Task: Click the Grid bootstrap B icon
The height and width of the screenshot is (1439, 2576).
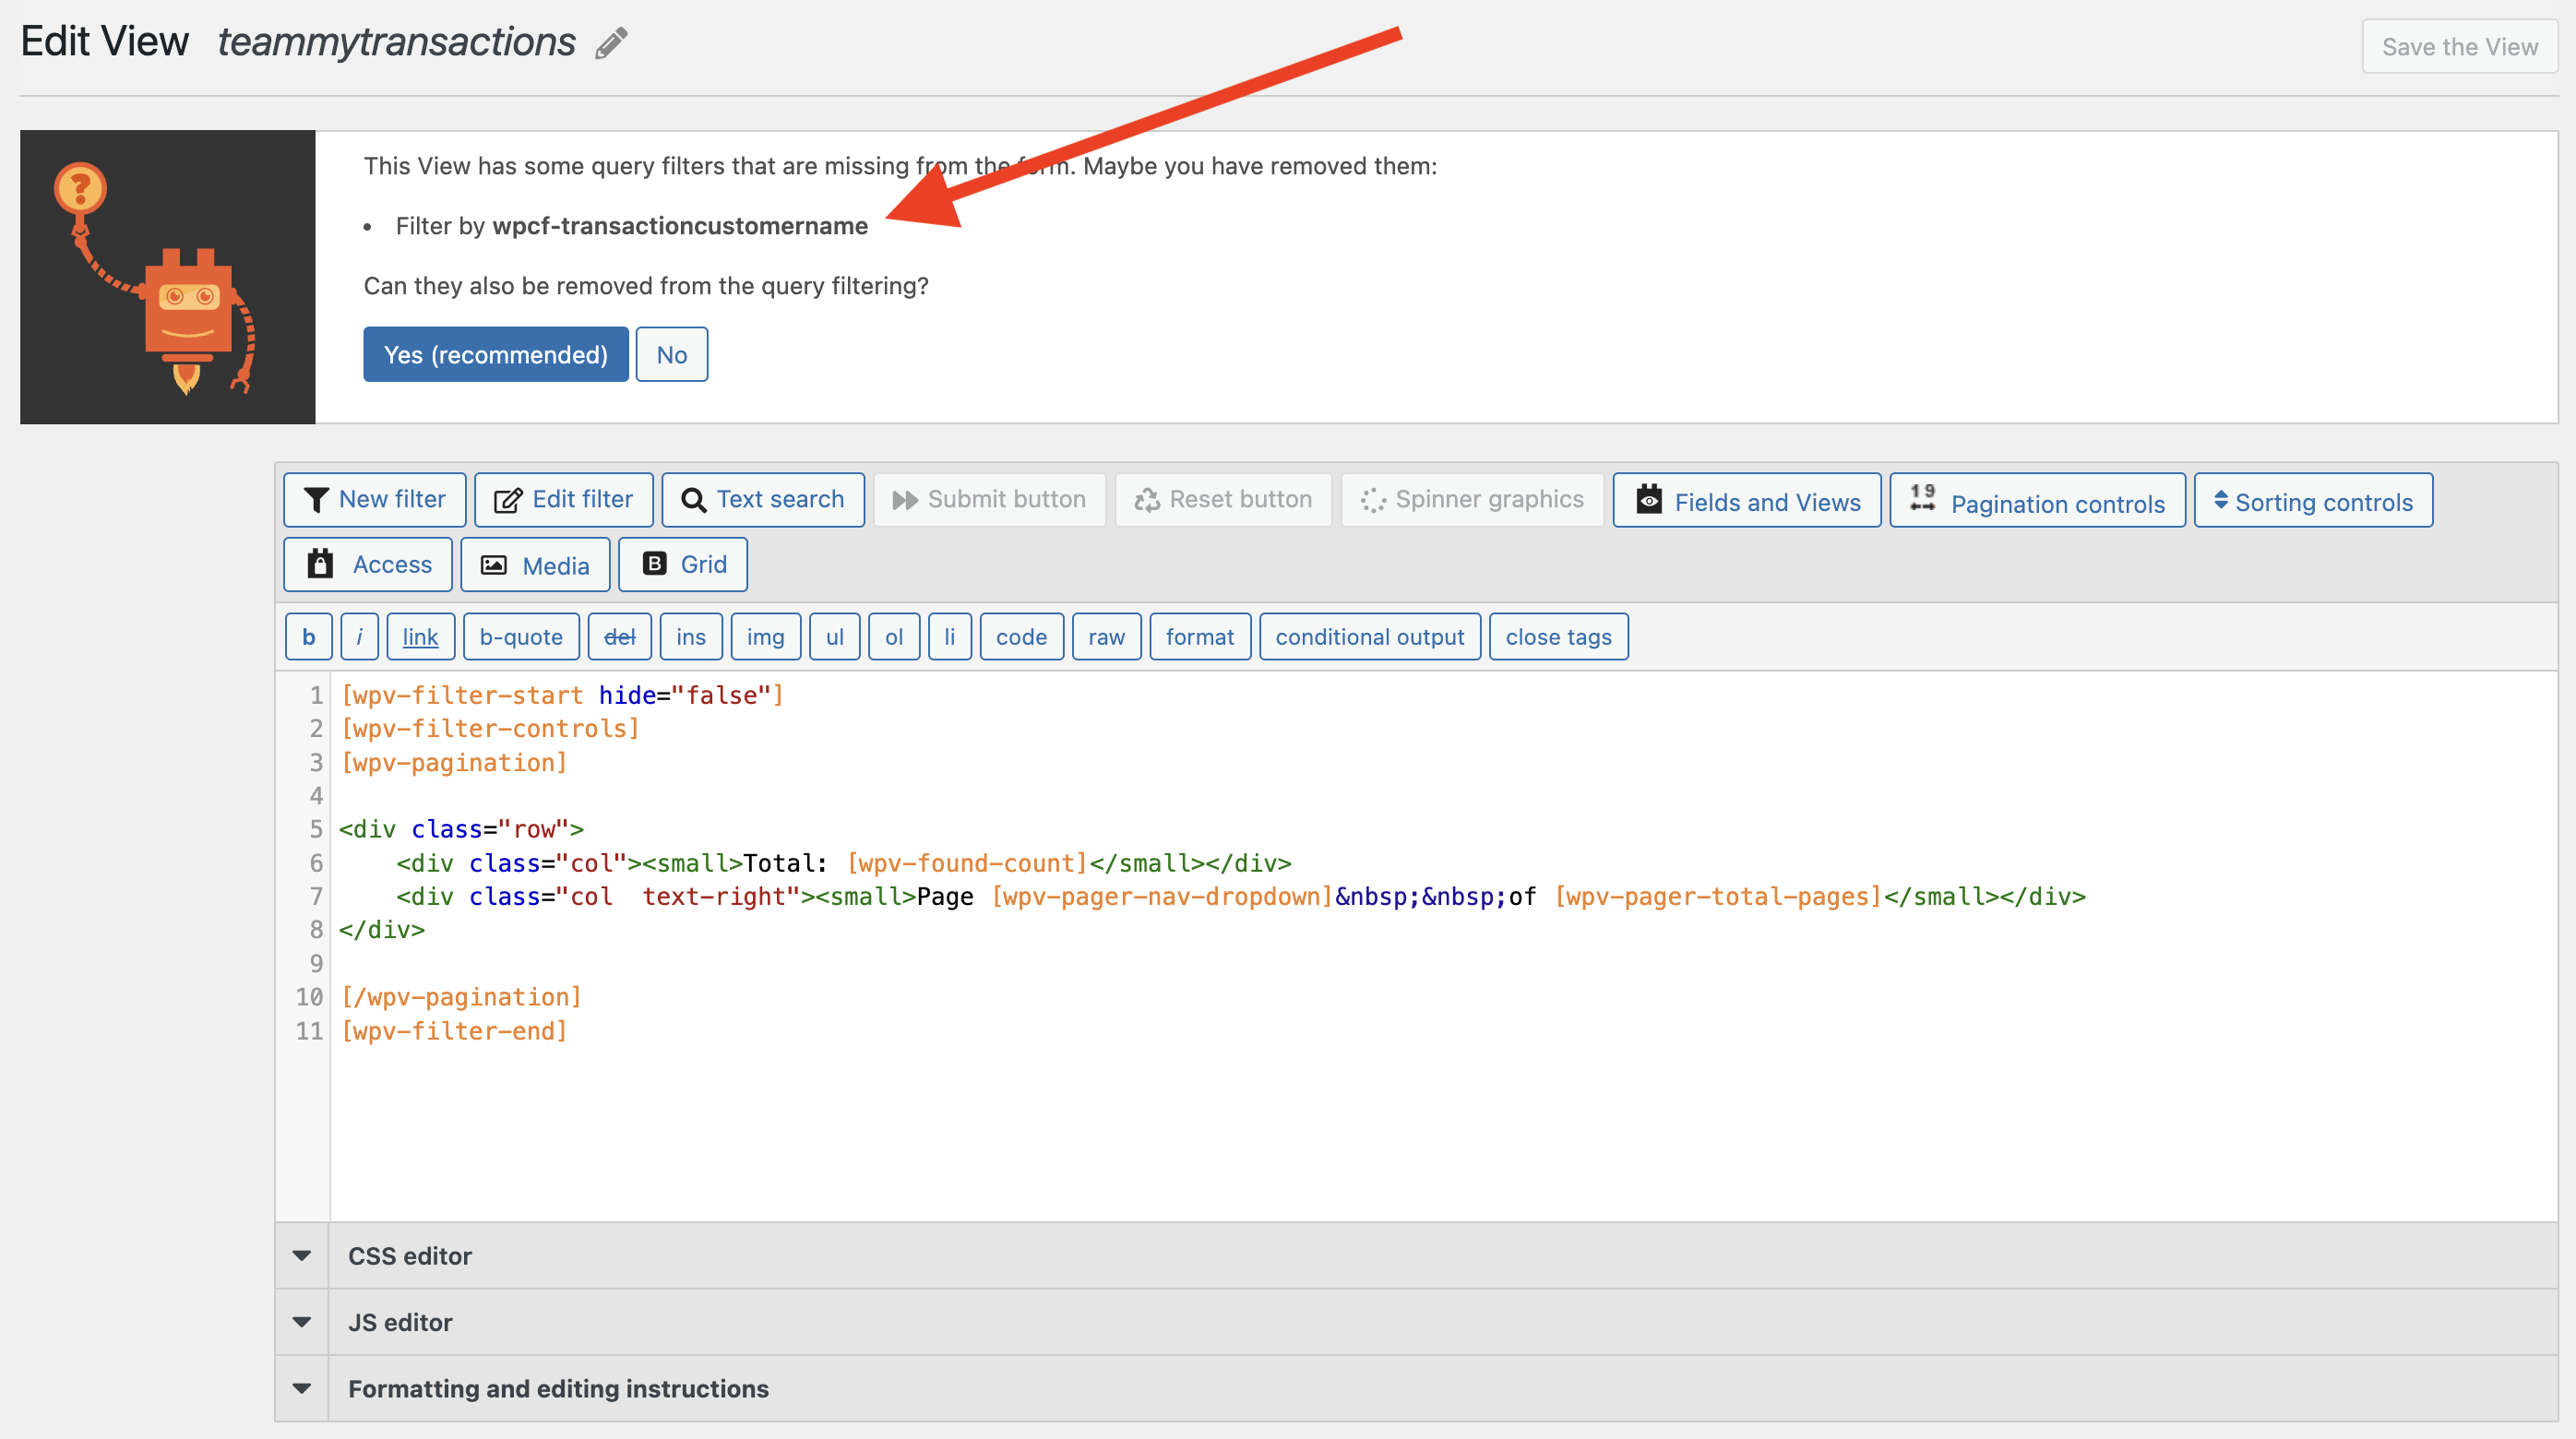Action: pyautogui.click(x=654, y=564)
